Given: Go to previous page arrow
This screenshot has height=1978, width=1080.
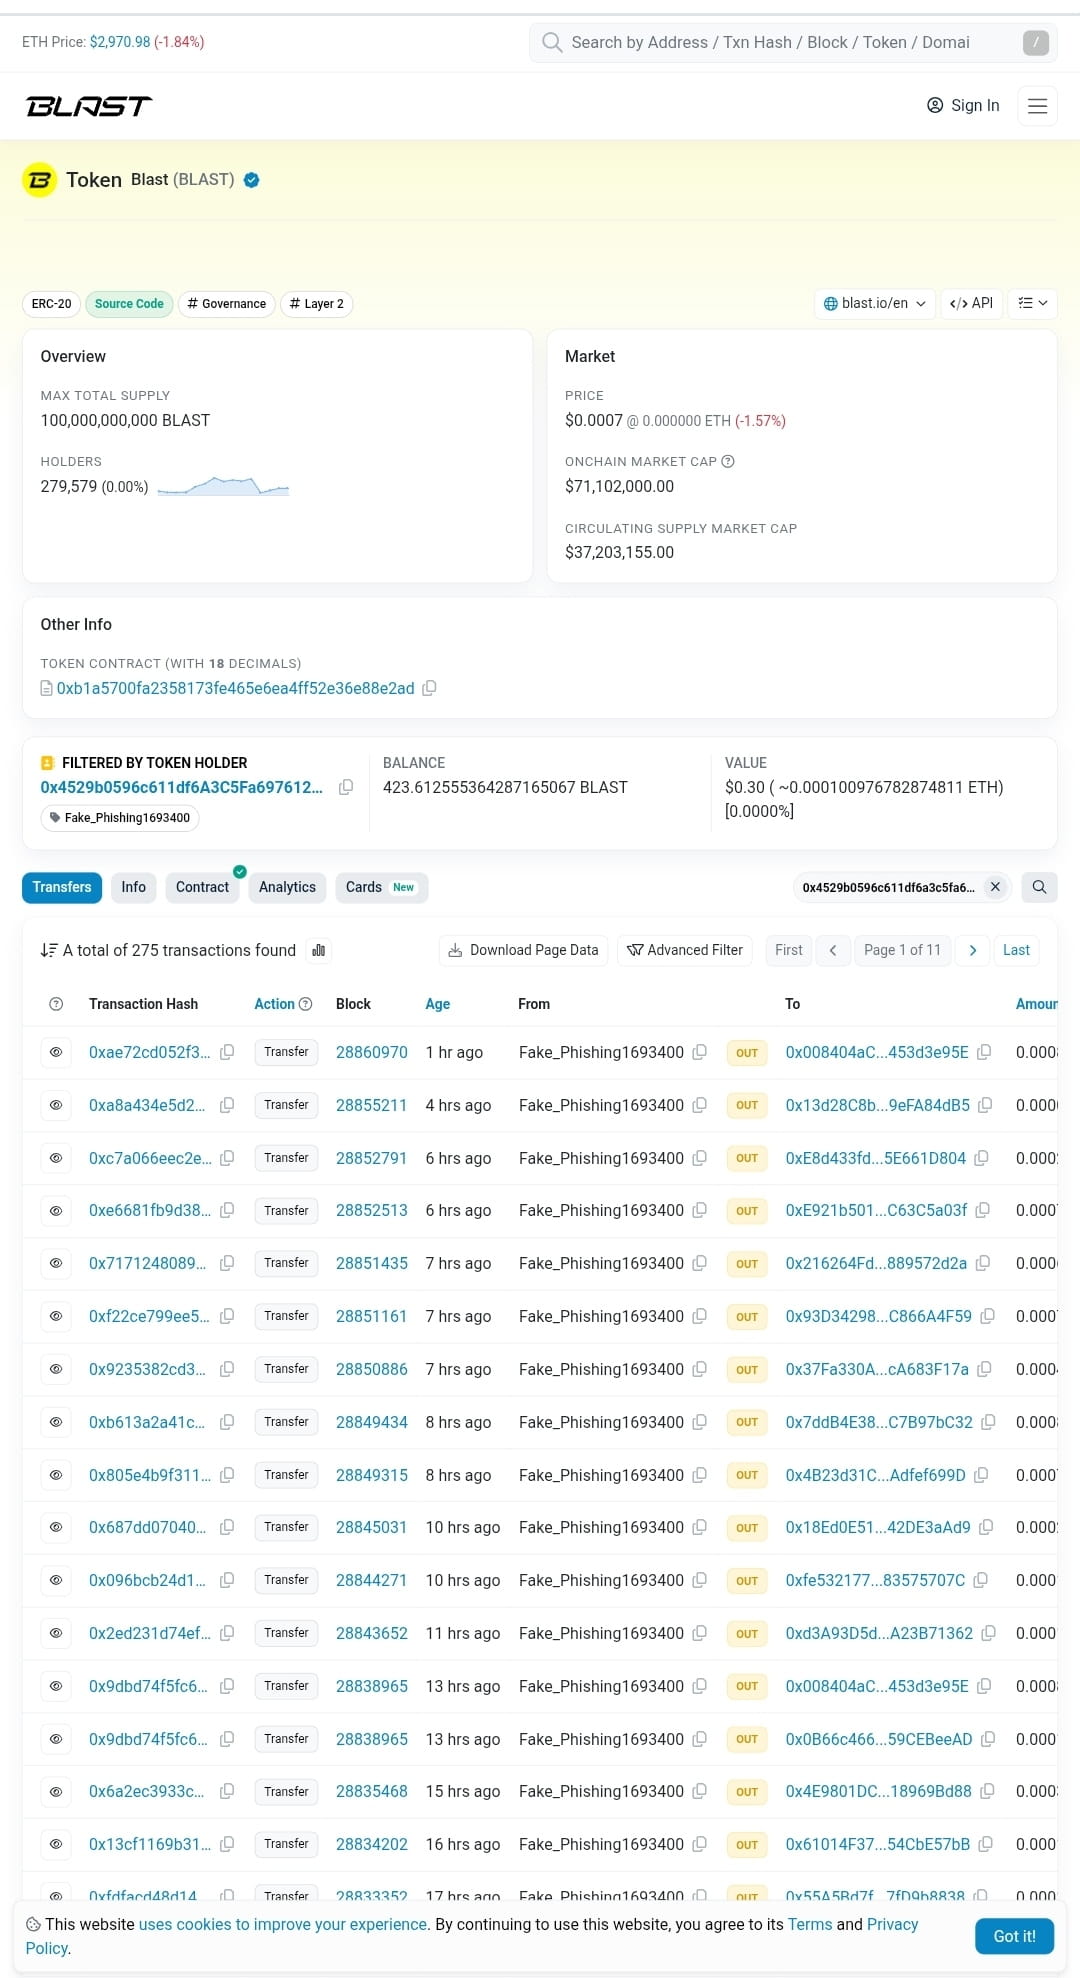Looking at the screenshot, I should pyautogui.click(x=833, y=950).
